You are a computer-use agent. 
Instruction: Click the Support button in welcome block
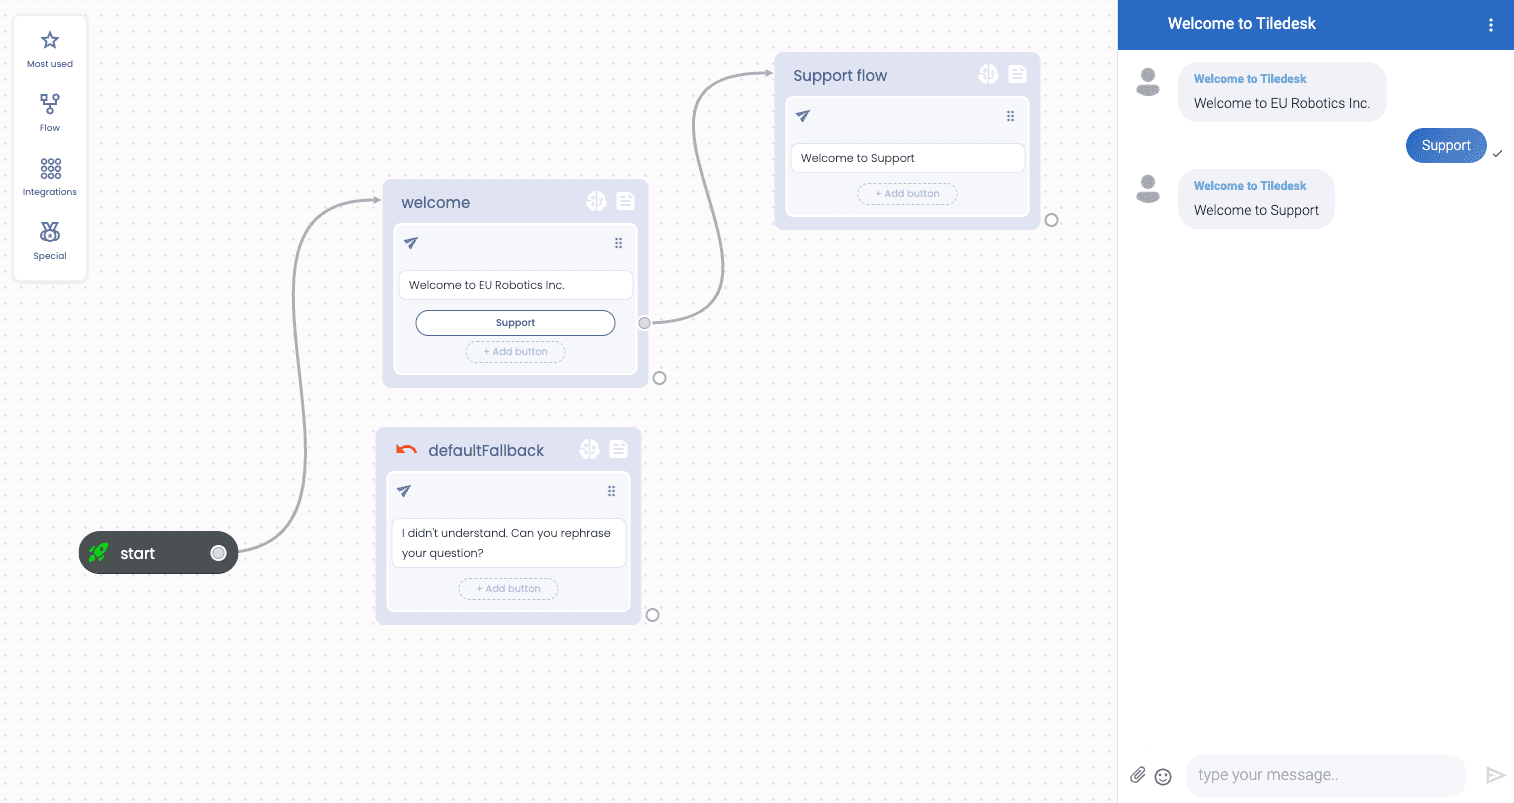(515, 323)
